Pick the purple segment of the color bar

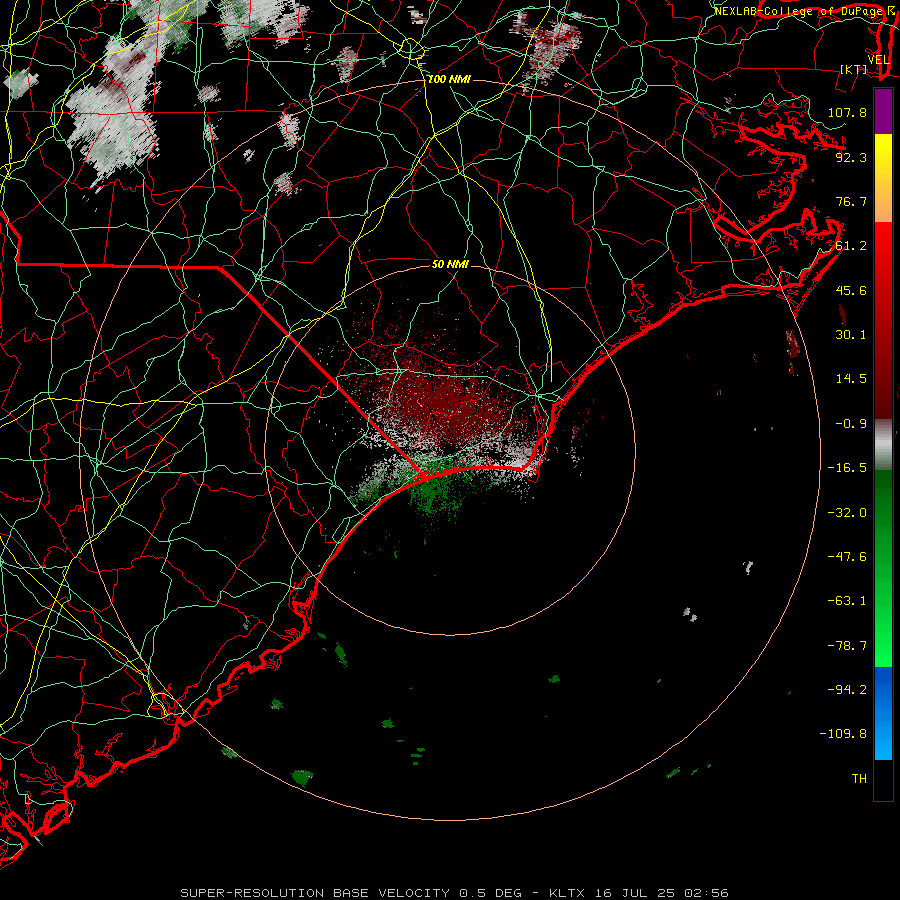tap(883, 112)
